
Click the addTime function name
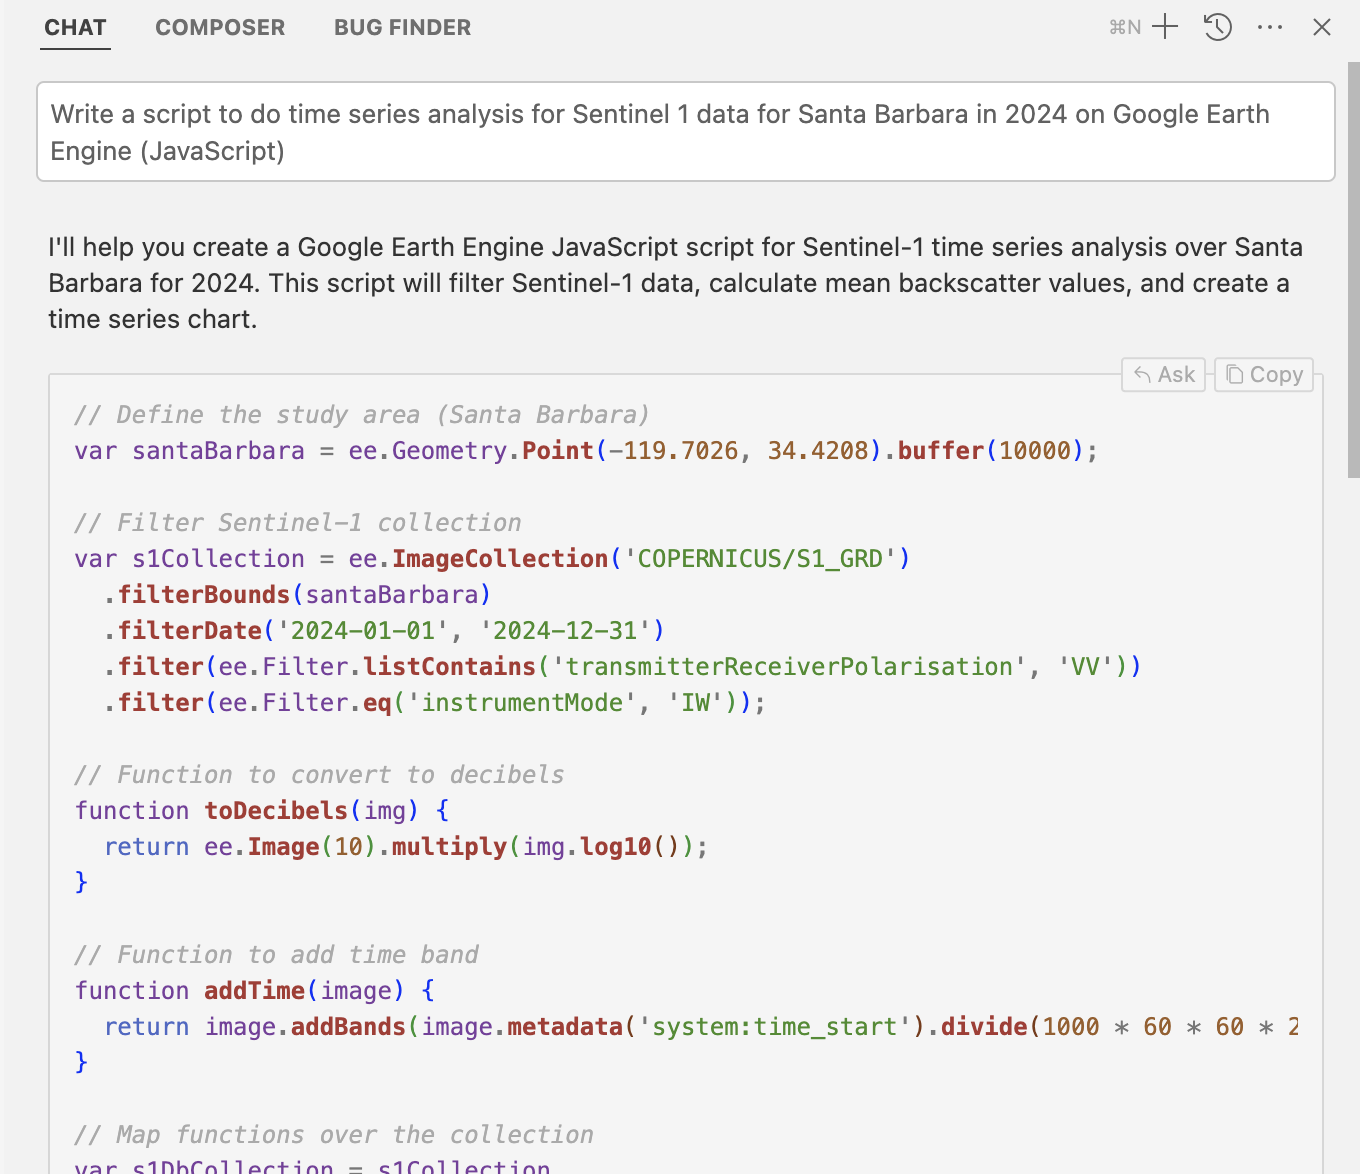coord(254,990)
